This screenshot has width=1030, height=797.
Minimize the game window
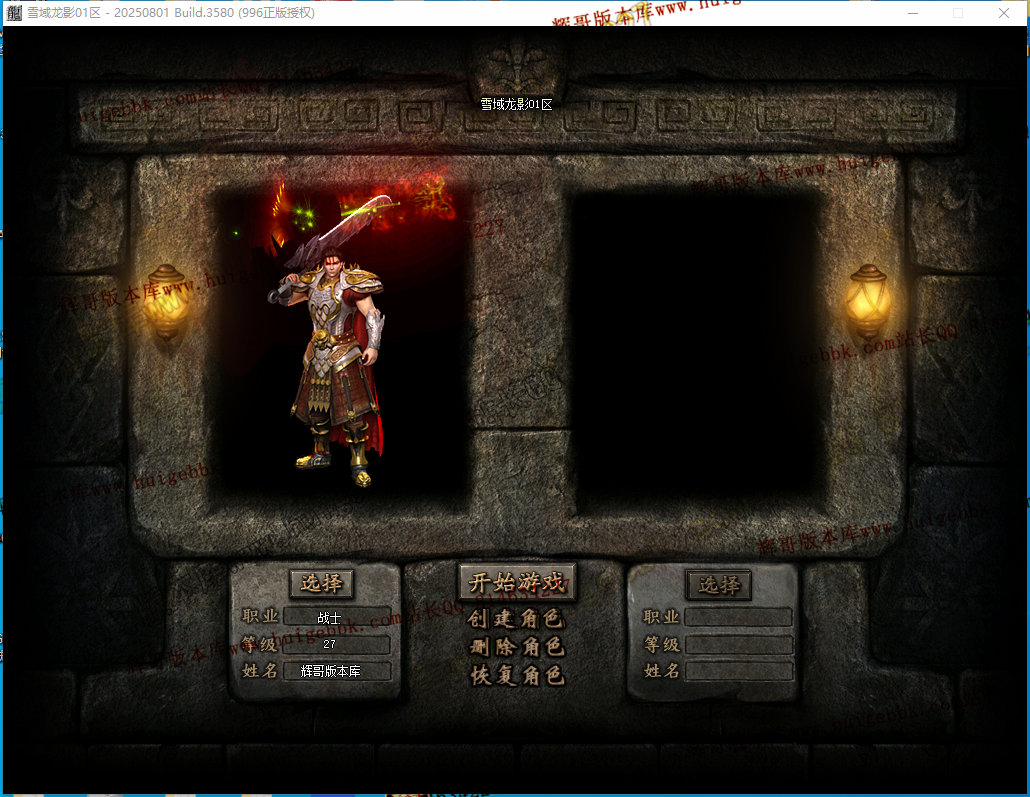tap(913, 13)
